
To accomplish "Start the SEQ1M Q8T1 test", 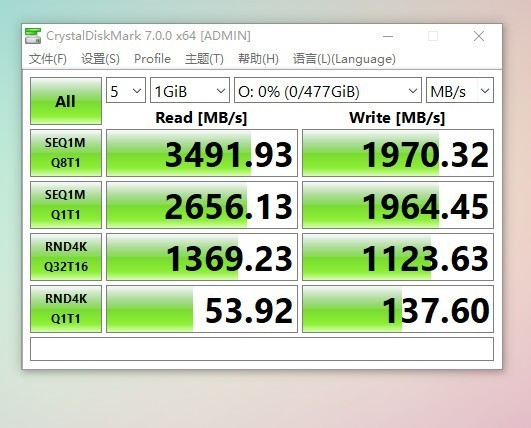I will (x=66, y=153).
